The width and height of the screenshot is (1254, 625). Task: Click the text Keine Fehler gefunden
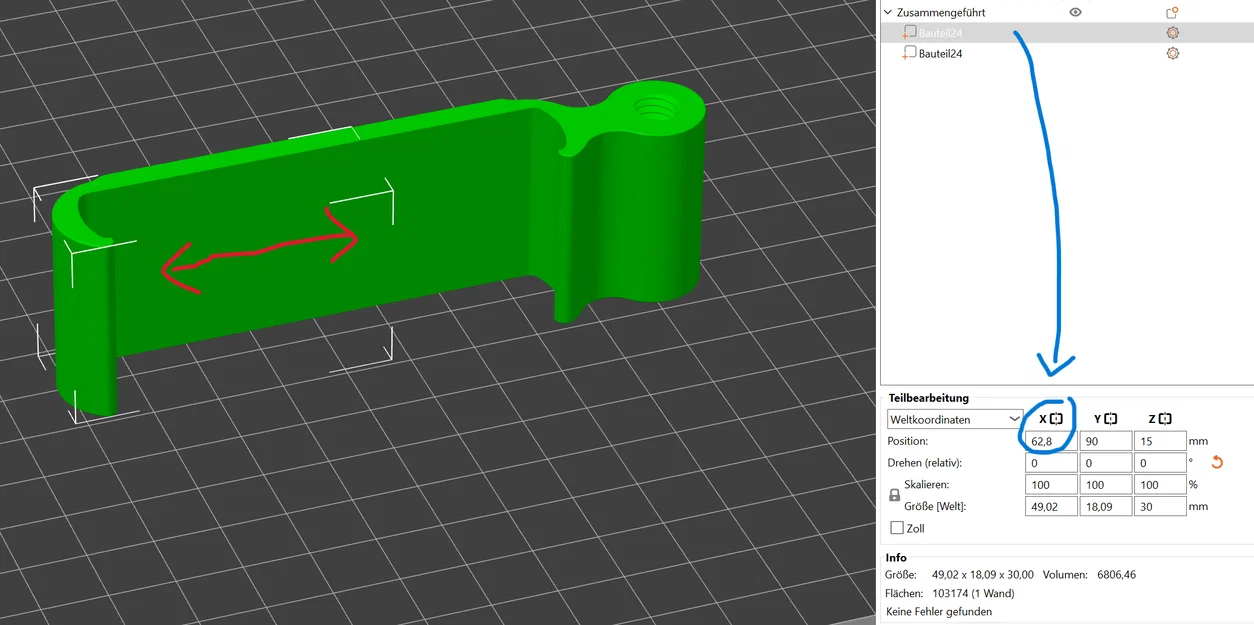[939, 611]
